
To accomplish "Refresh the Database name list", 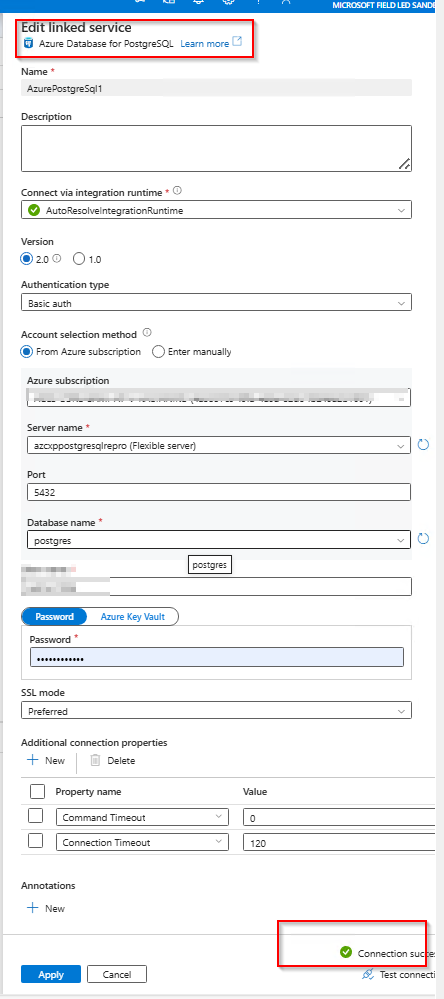I will pyautogui.click(x=423, y=539).
